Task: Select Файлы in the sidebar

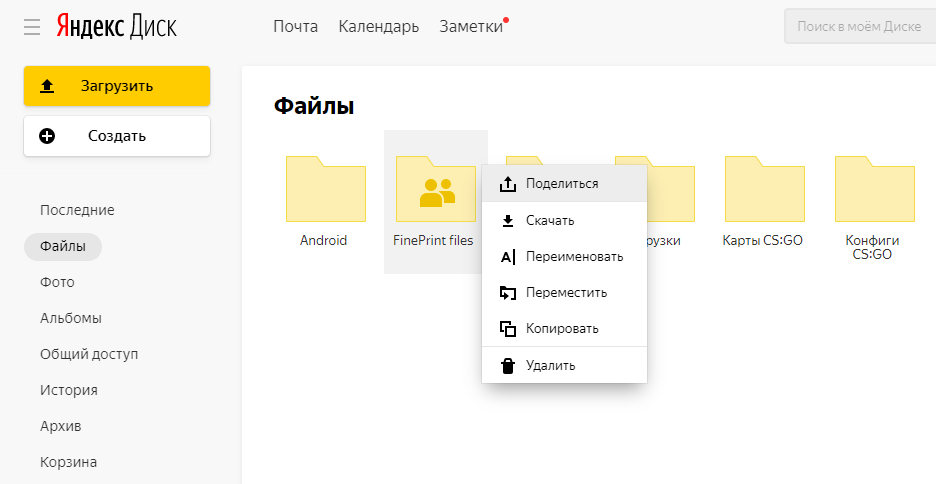Action: point(63,246)
